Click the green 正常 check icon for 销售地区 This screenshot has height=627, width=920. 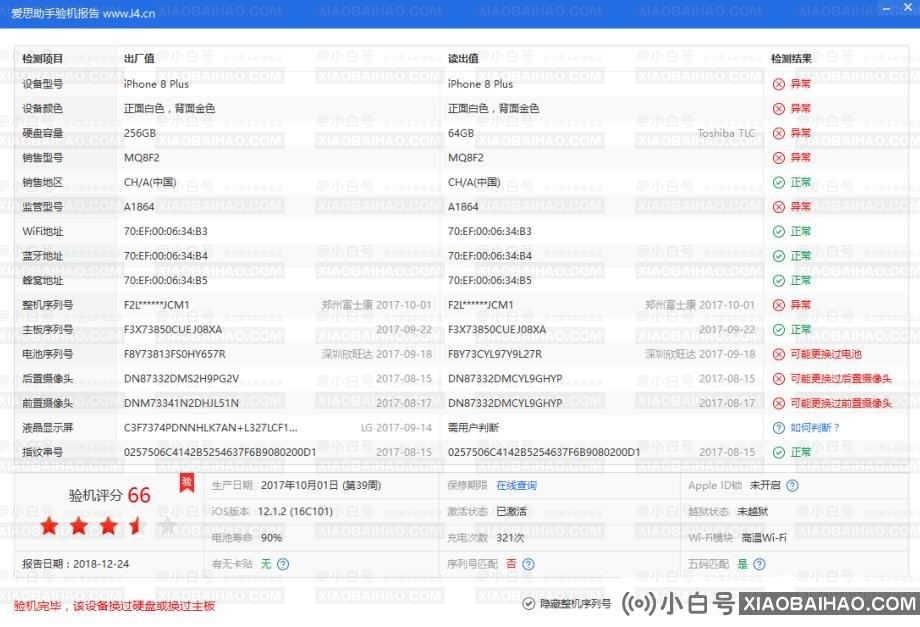coord(781,182)
